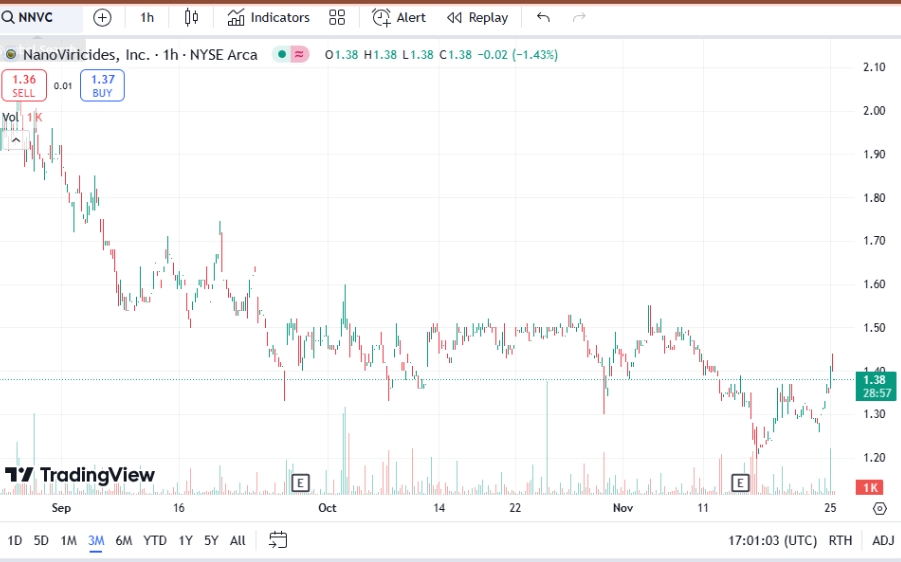Open layout templates grid icon
Image resolution: width=901 pixels, height=562 pixels.
tap(337, 18)
